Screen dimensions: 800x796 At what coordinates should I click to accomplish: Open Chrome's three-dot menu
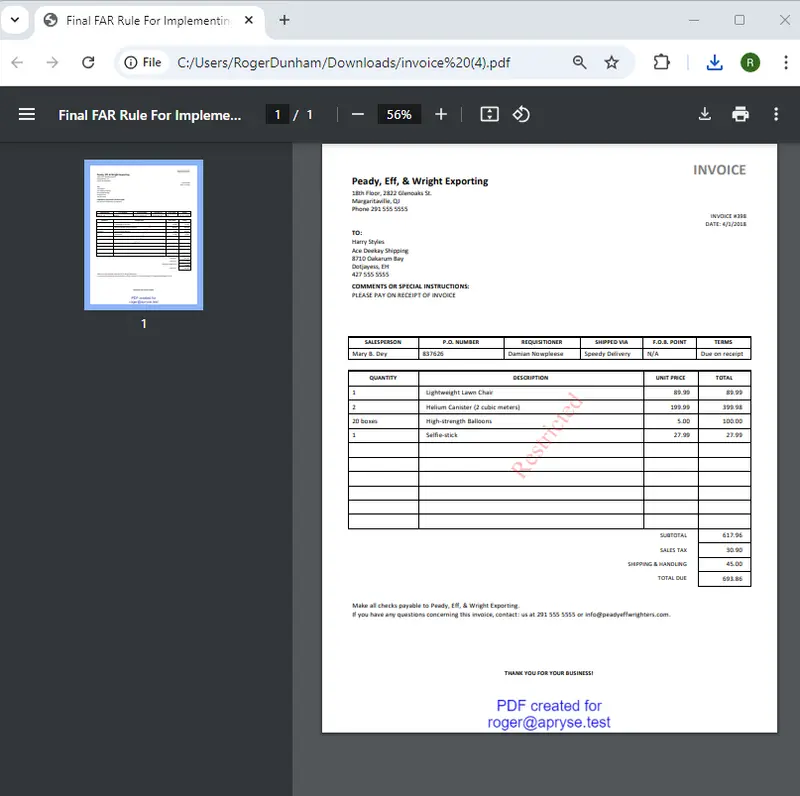click(x=786, y=62)
